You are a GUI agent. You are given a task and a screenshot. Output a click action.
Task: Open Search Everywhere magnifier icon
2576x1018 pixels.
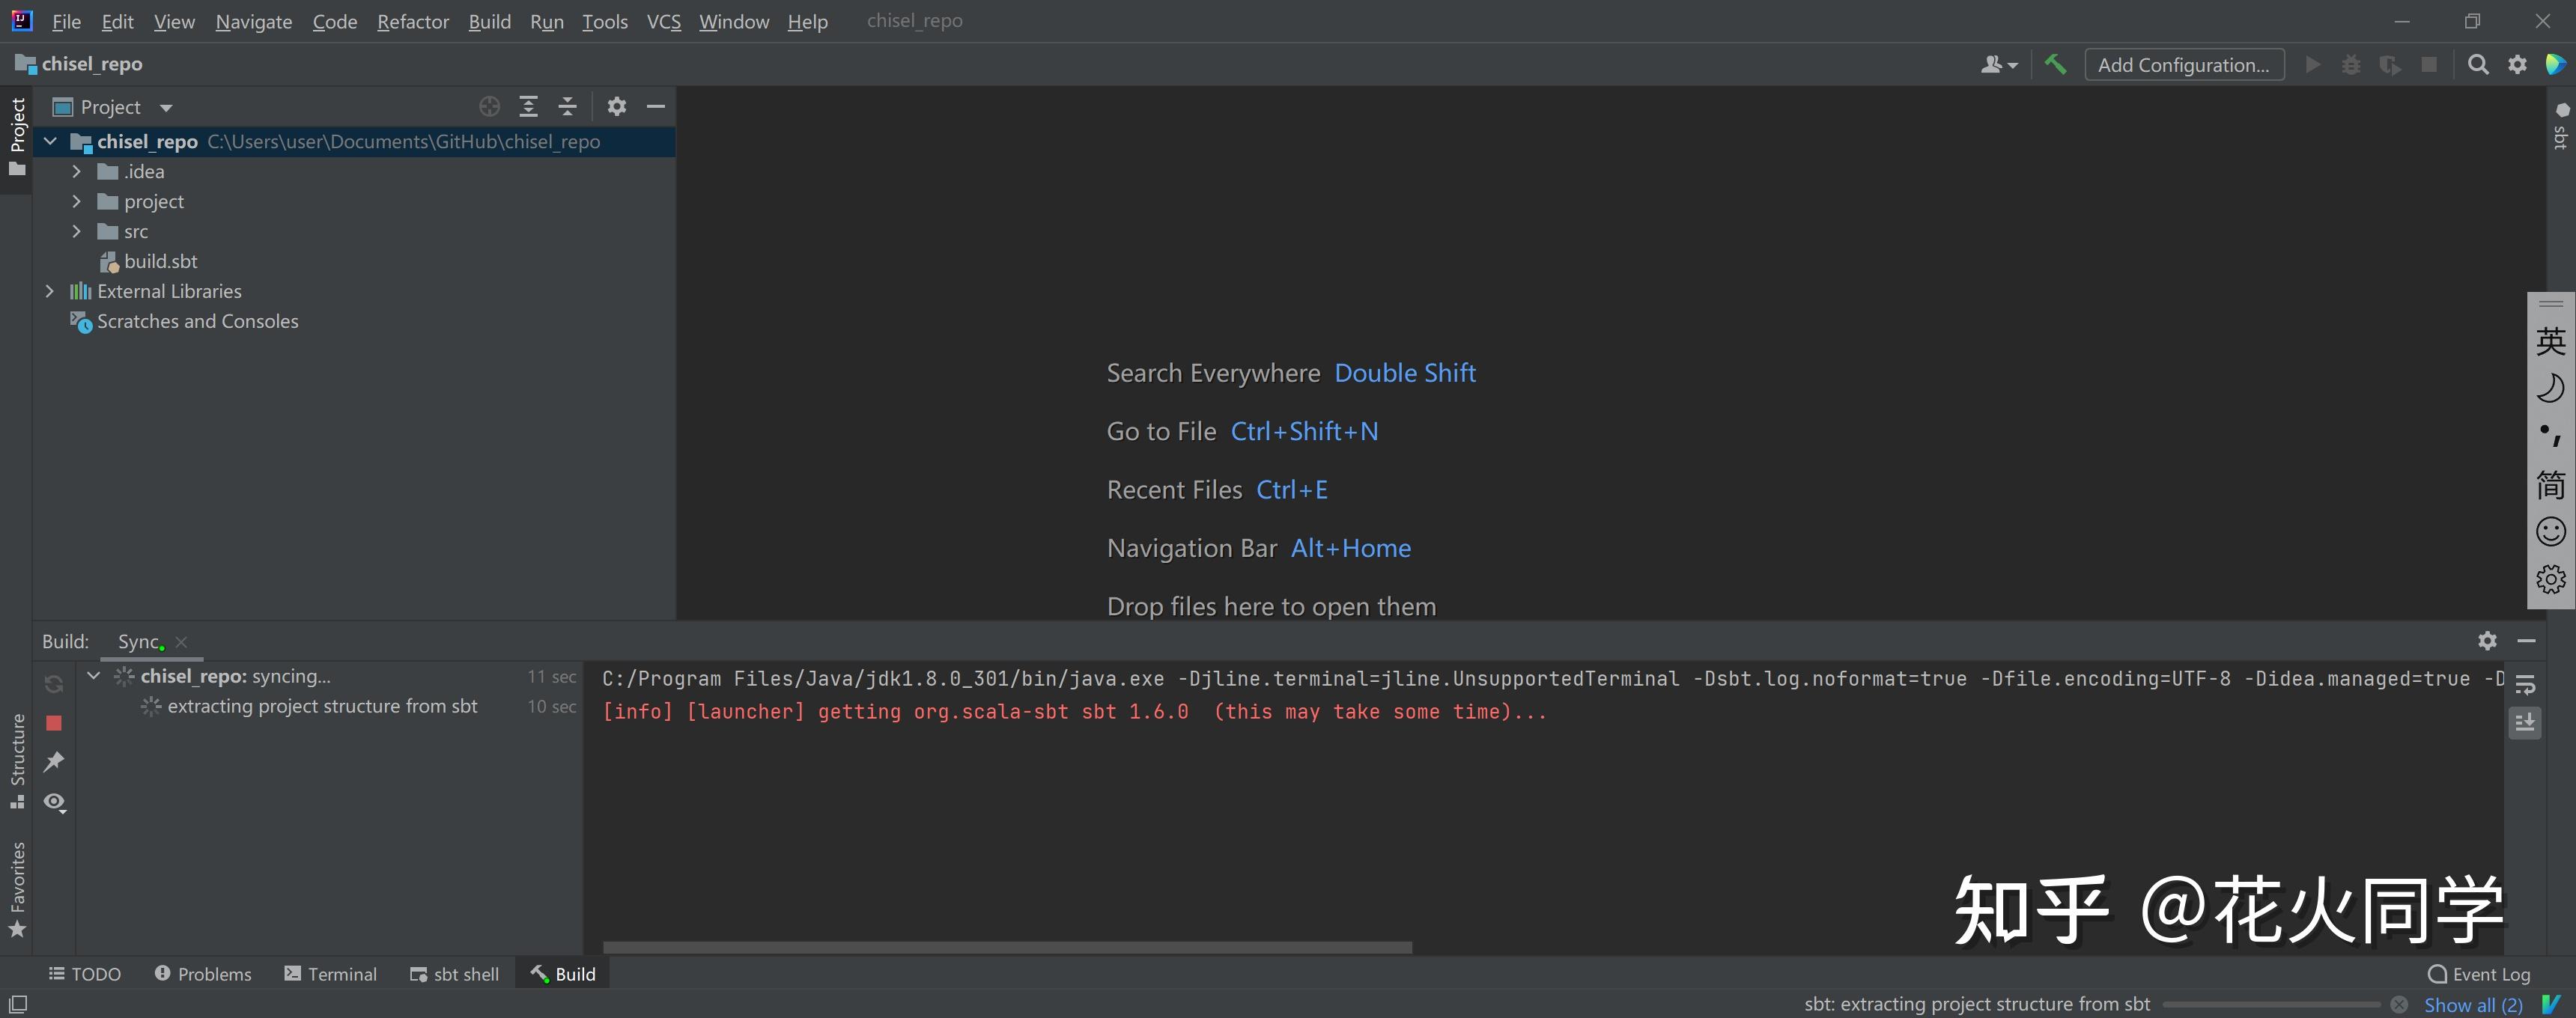[2478, 65]
